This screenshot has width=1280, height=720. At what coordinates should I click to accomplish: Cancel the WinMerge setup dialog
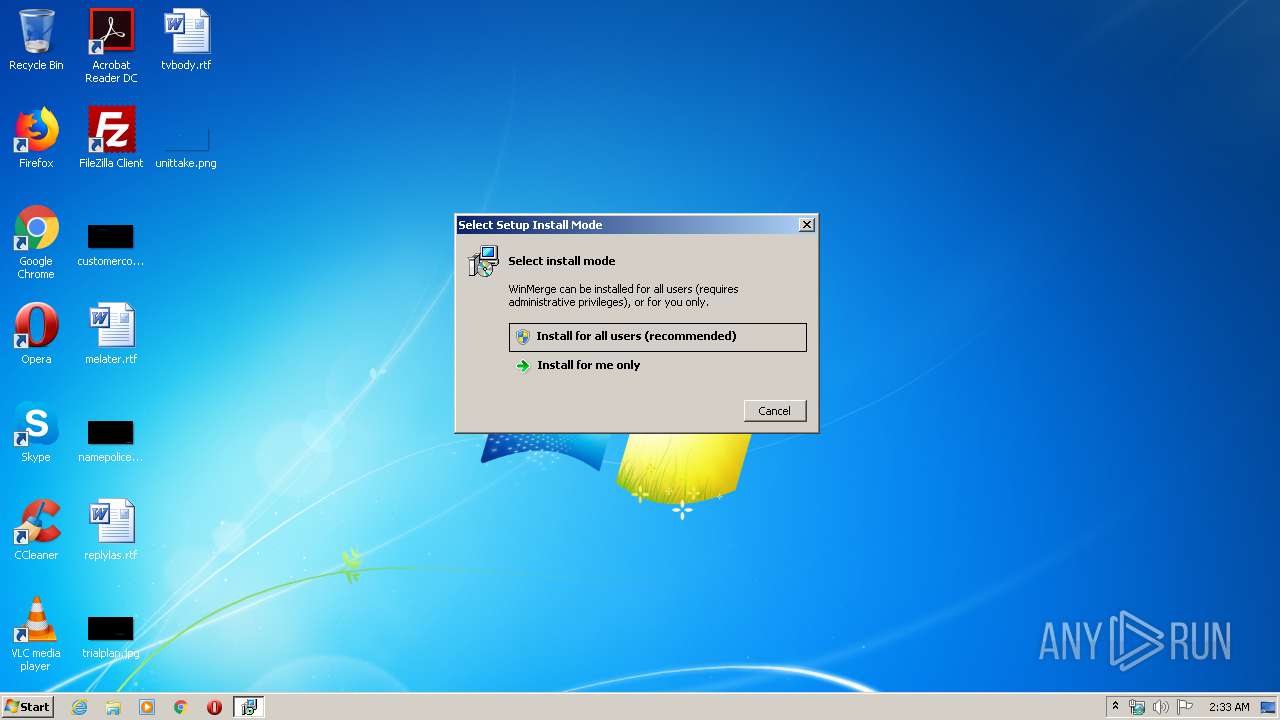(x=774, y=411)
